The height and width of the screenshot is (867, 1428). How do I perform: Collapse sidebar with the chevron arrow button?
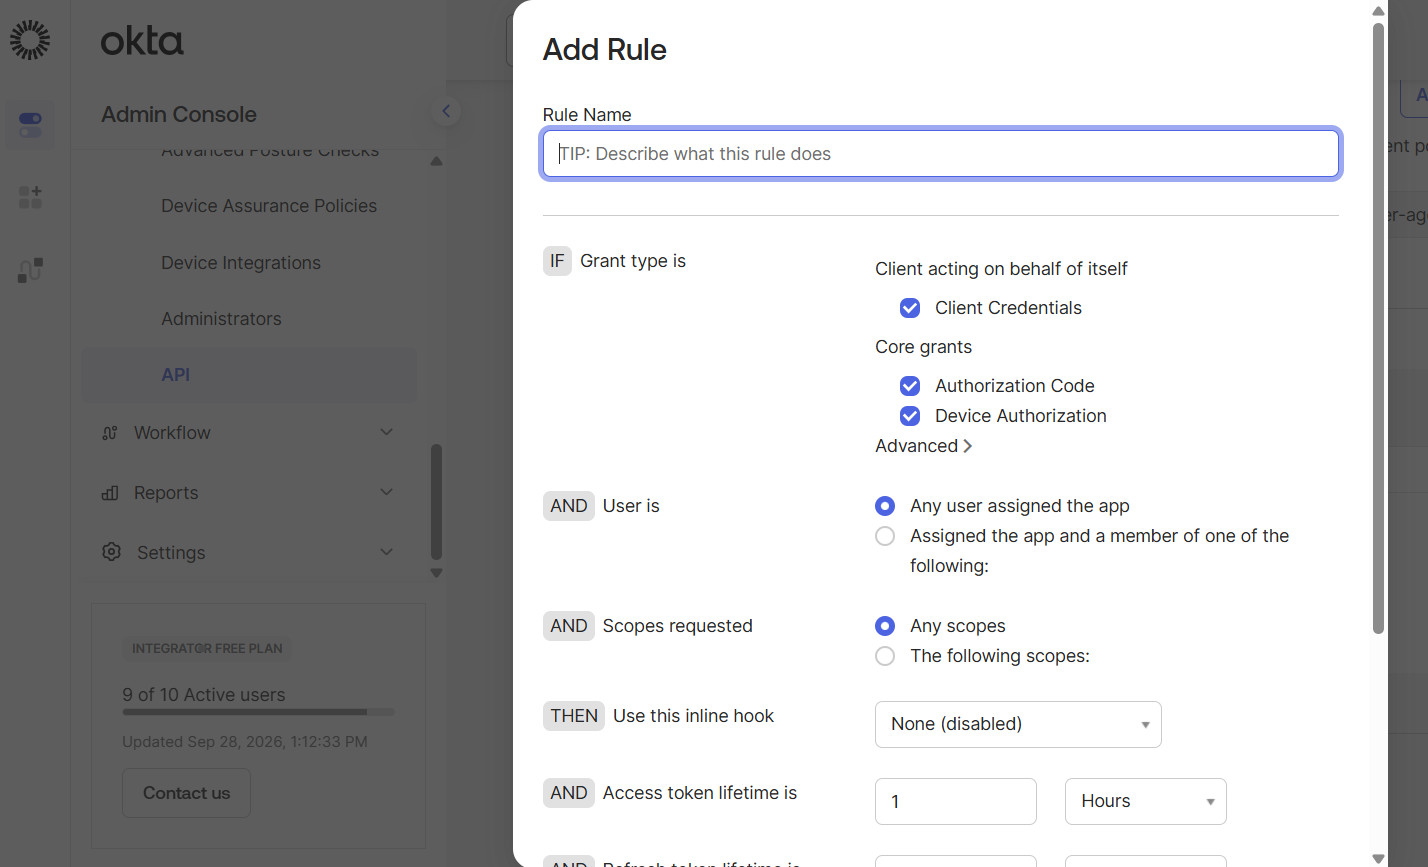point(446,111)
